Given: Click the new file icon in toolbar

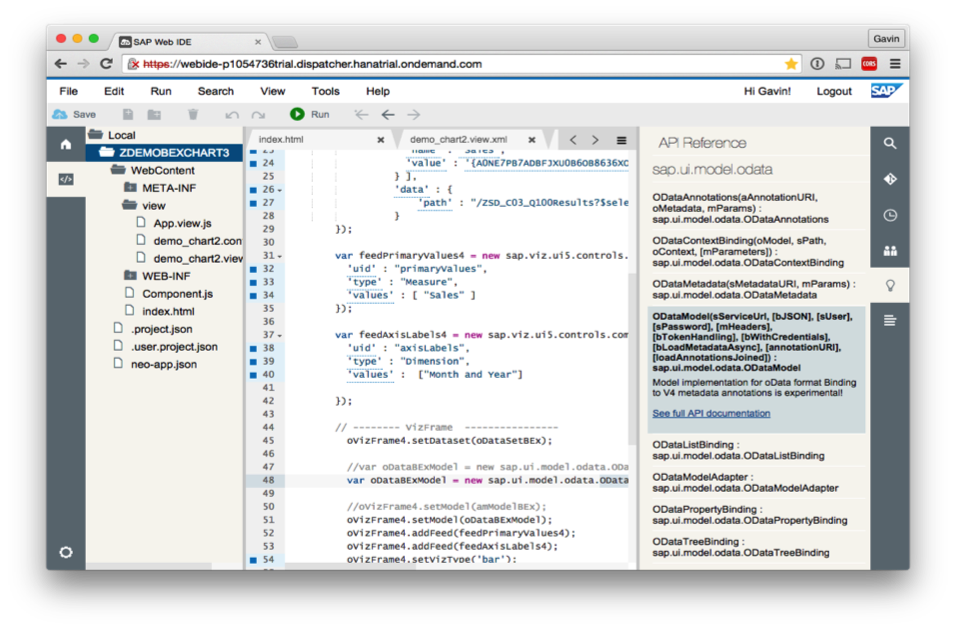Looking at the screenshot, I should tap(127, 114).
